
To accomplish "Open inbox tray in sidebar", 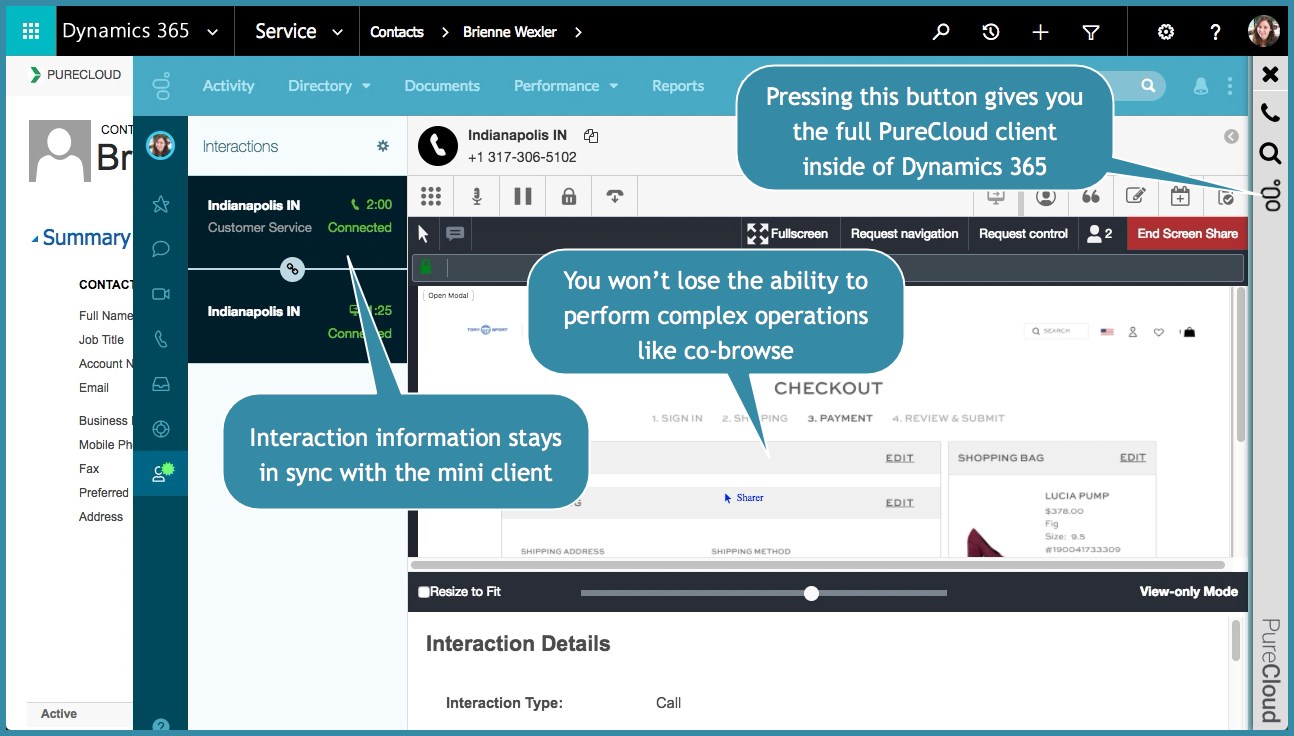I will point(160,384).
